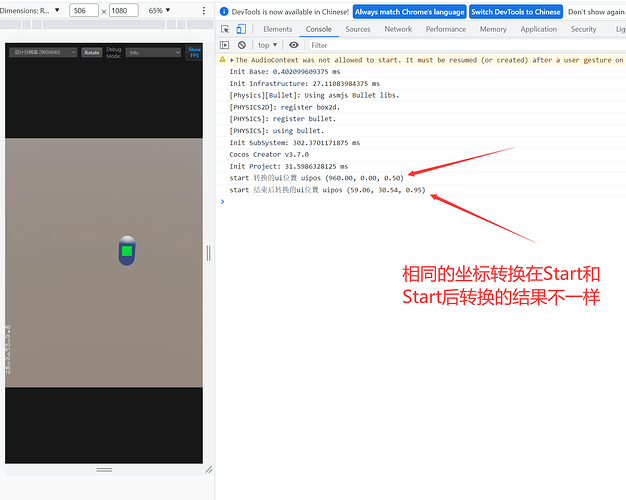Image resolution: width=626 pixels, height=500 pixels.
Task: Click Always match Chrome's language button
Action: pyautogui.click(x=410, y=12)
